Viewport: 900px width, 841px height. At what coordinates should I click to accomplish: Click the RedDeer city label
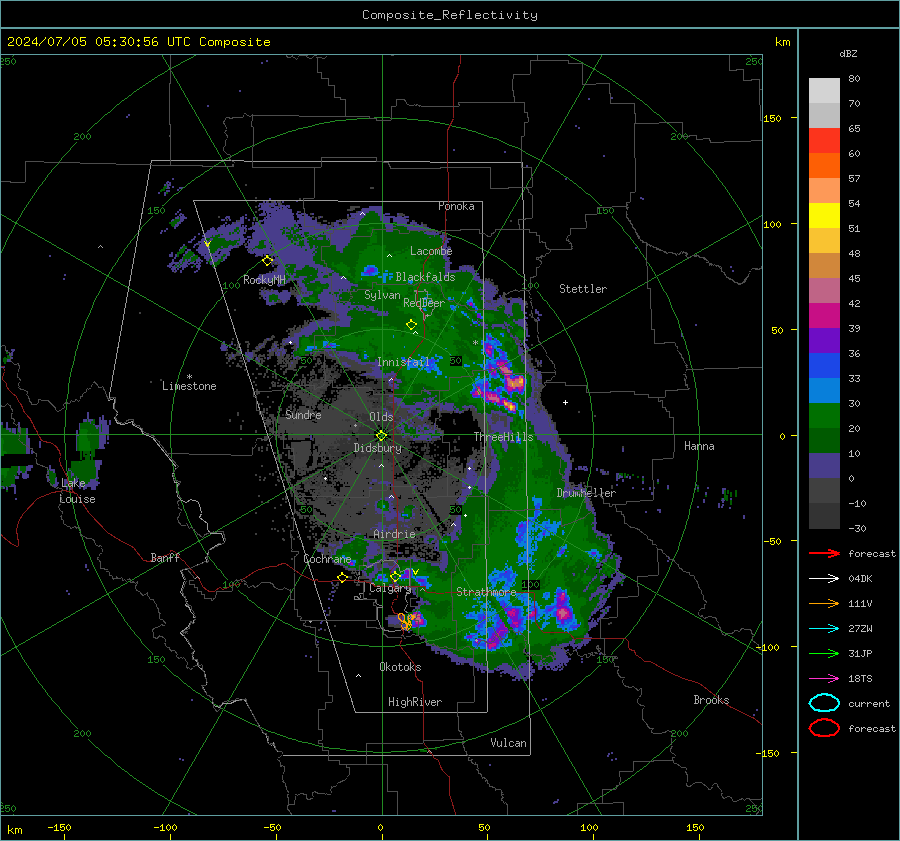[424, 303]
